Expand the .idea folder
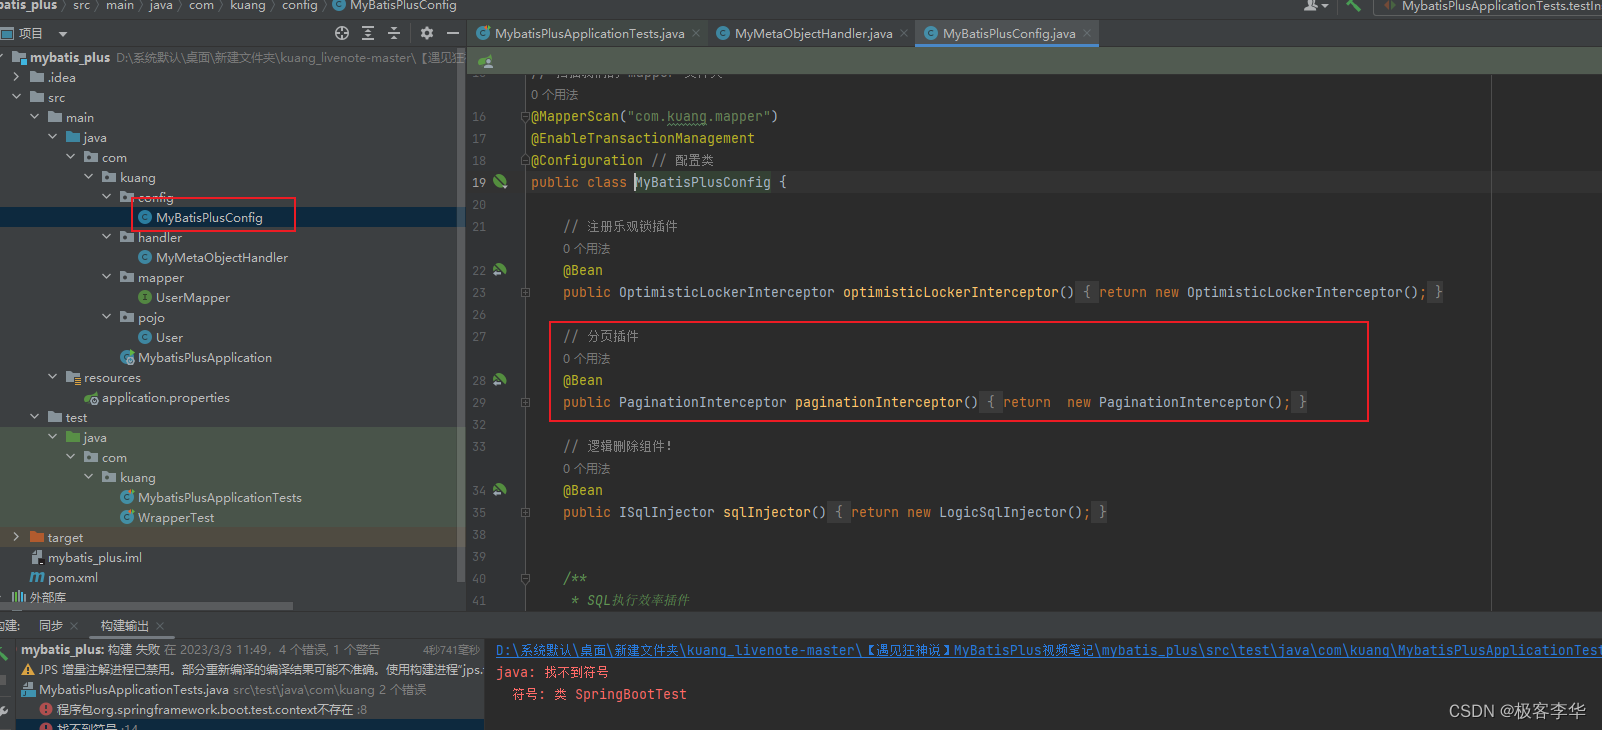1602x730 pixels. point(16,77)
